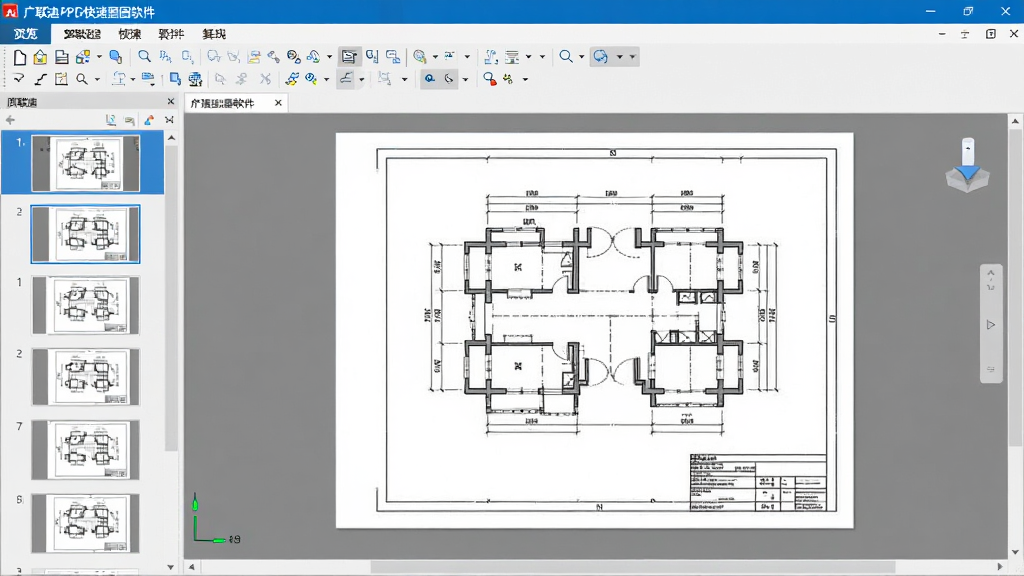The image size is (1024, 576).
Task: Toggle the highlighted blue rotate view button
Action: 601,57
